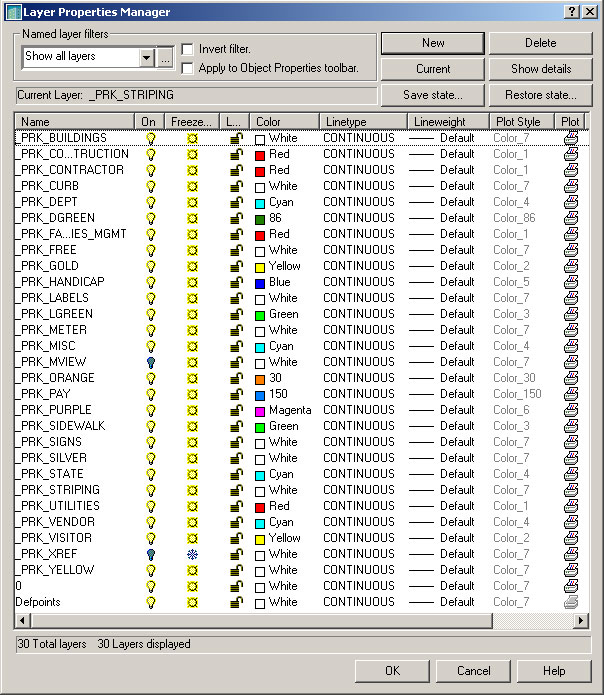Enable the Invert filter checkbox

pos(187,49)
